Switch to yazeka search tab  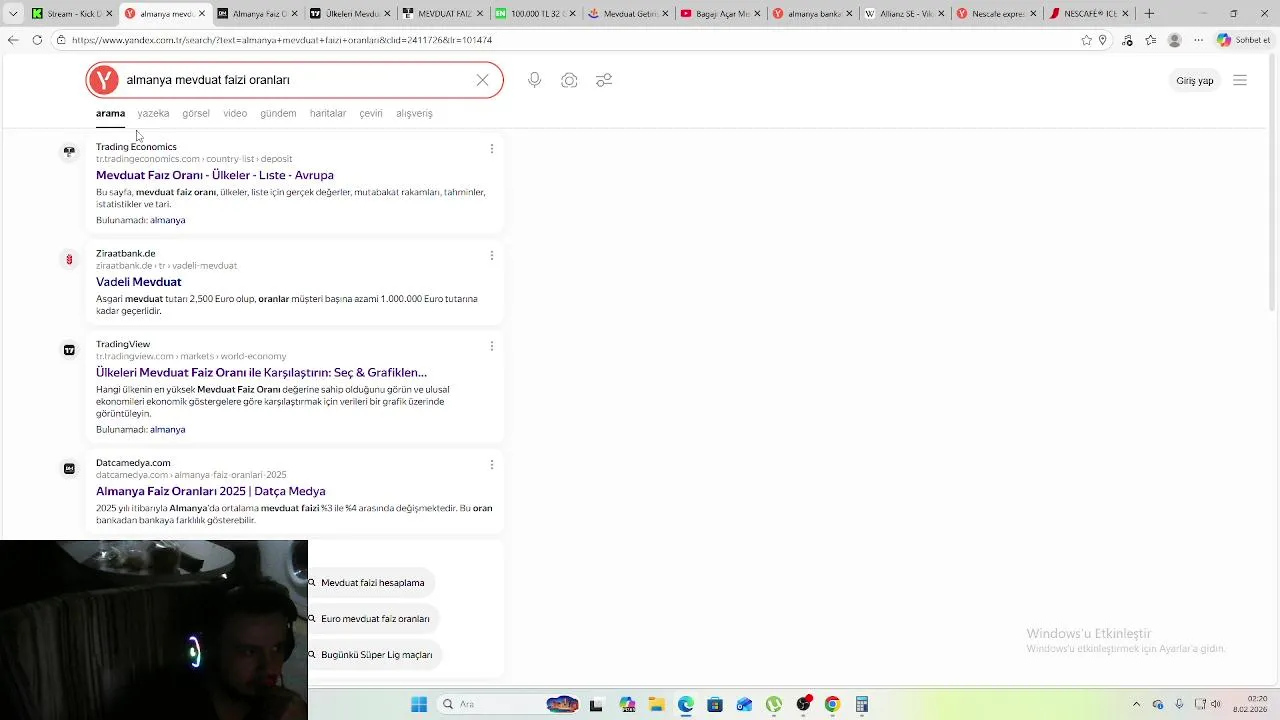click(x=153, y=113)
